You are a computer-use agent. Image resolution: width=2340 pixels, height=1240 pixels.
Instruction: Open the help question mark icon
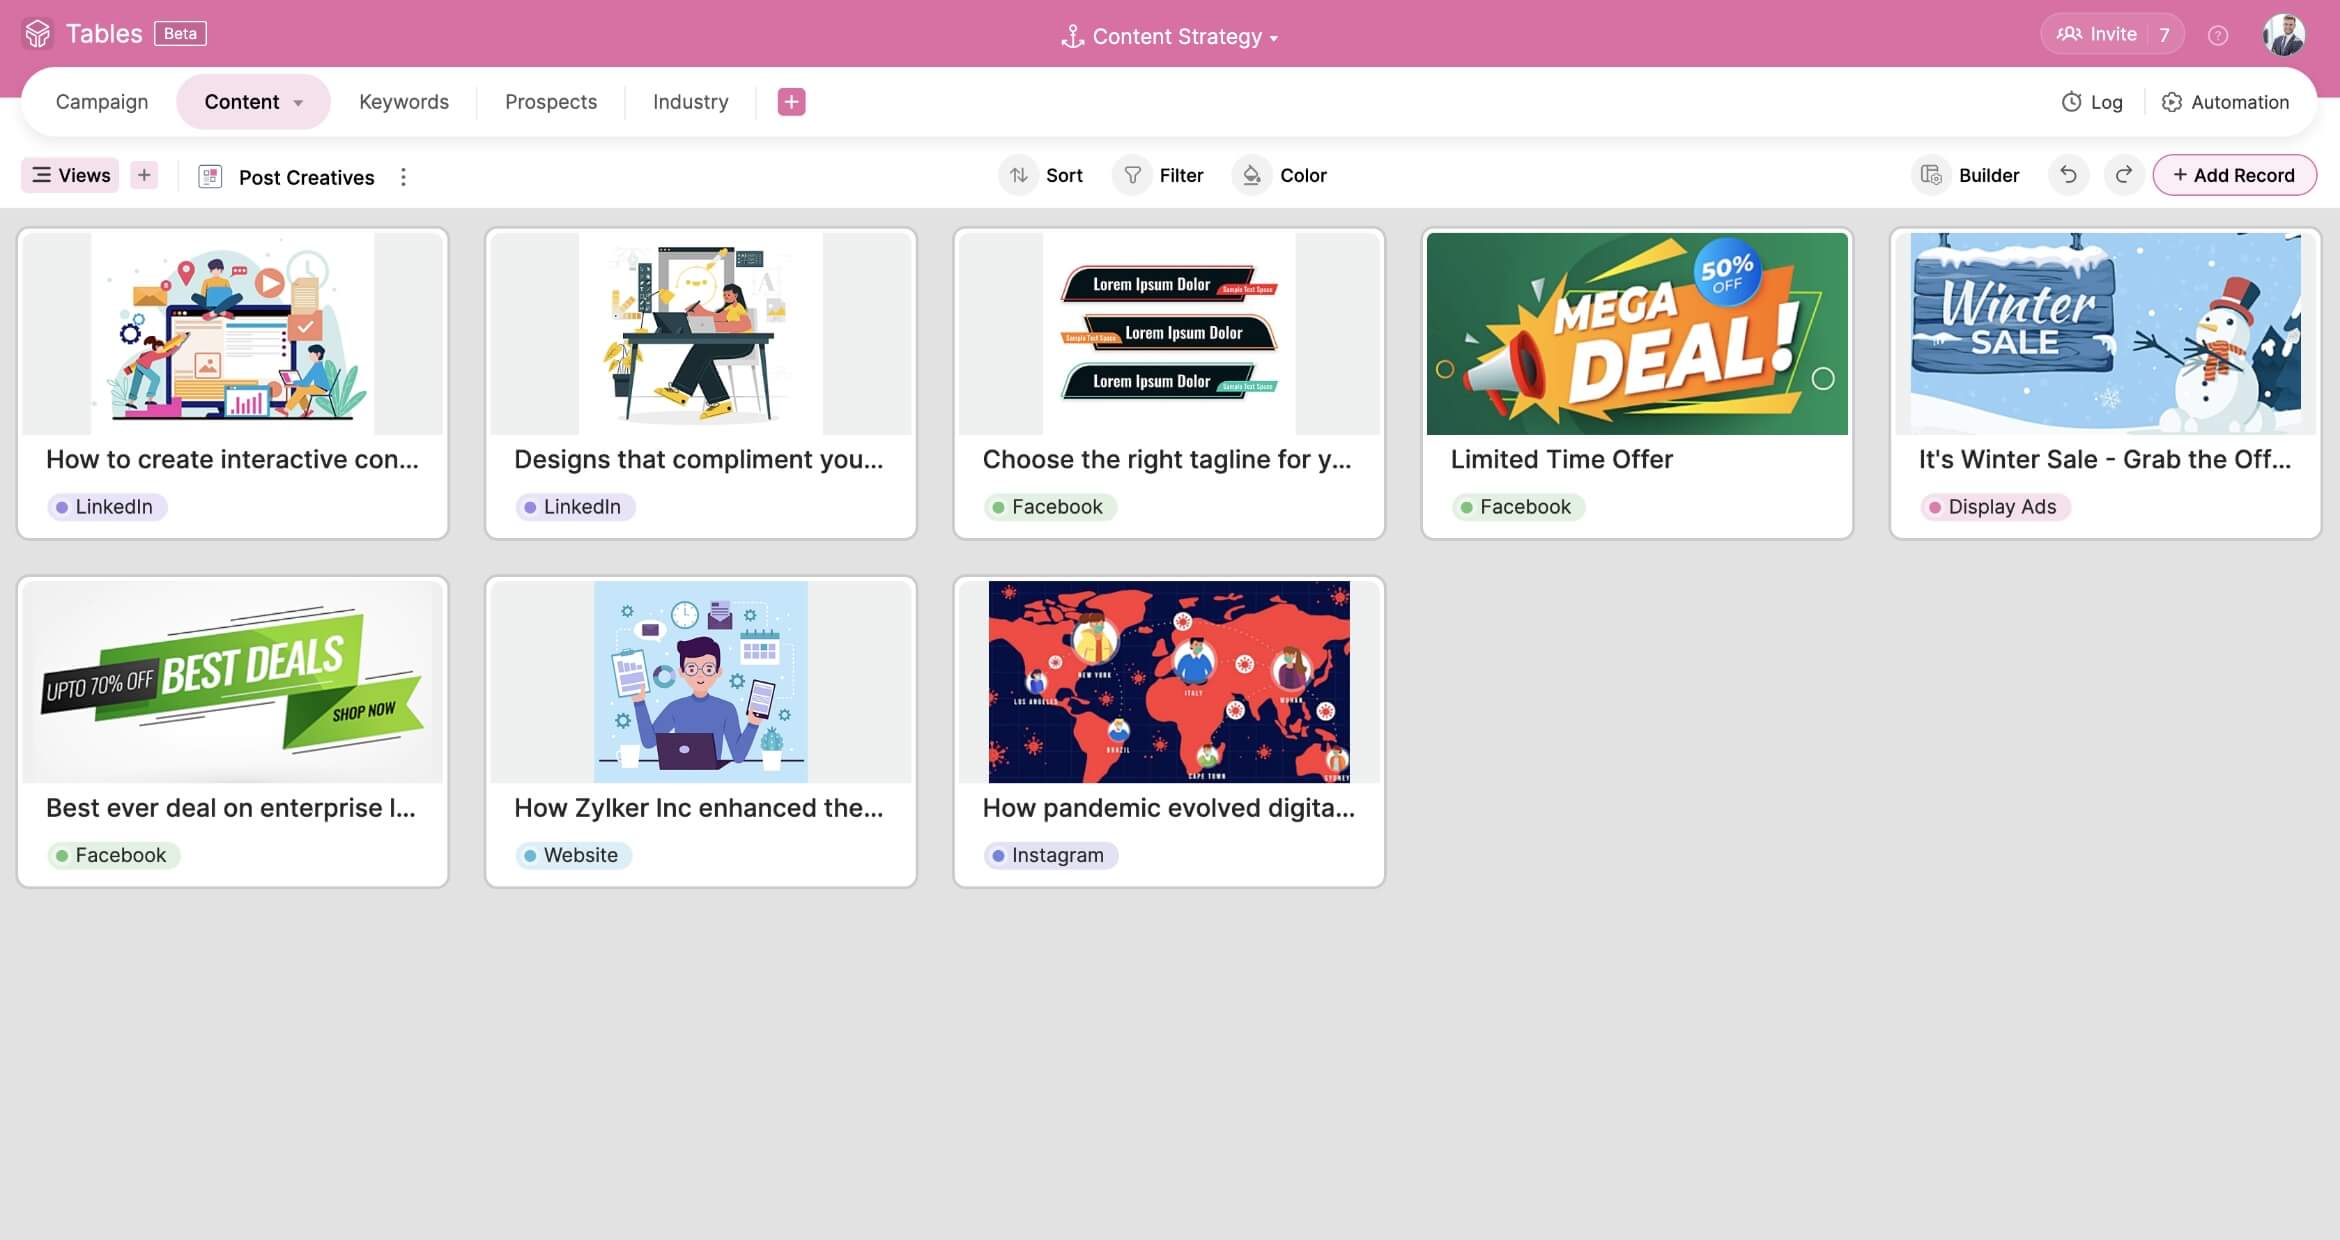click(2217, 35)
